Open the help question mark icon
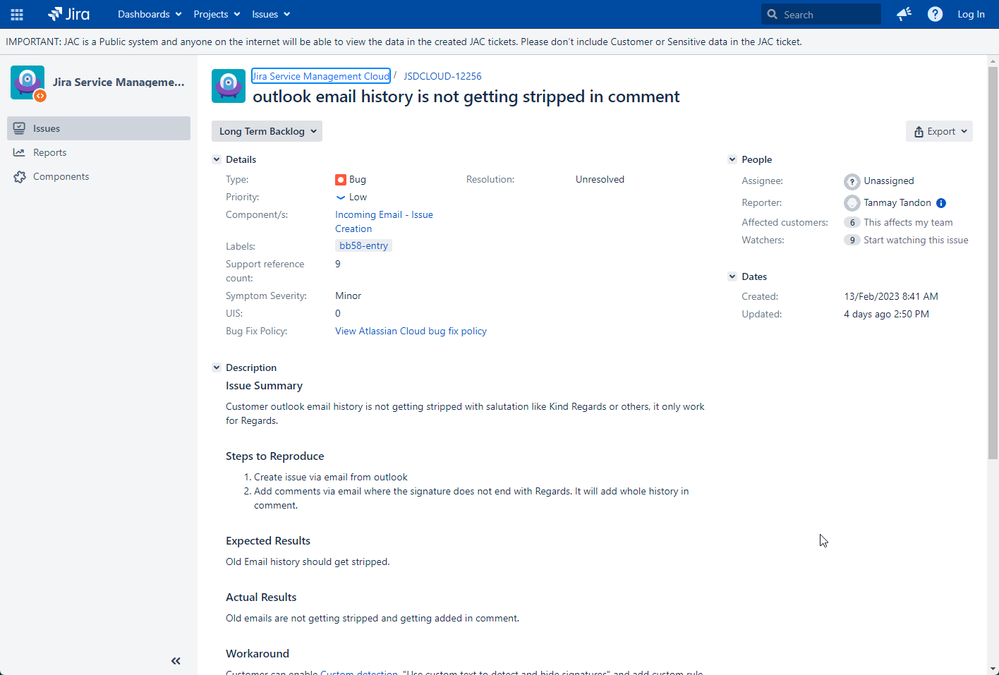The width and height of the screenshot is (999, 675). (935, 14)
